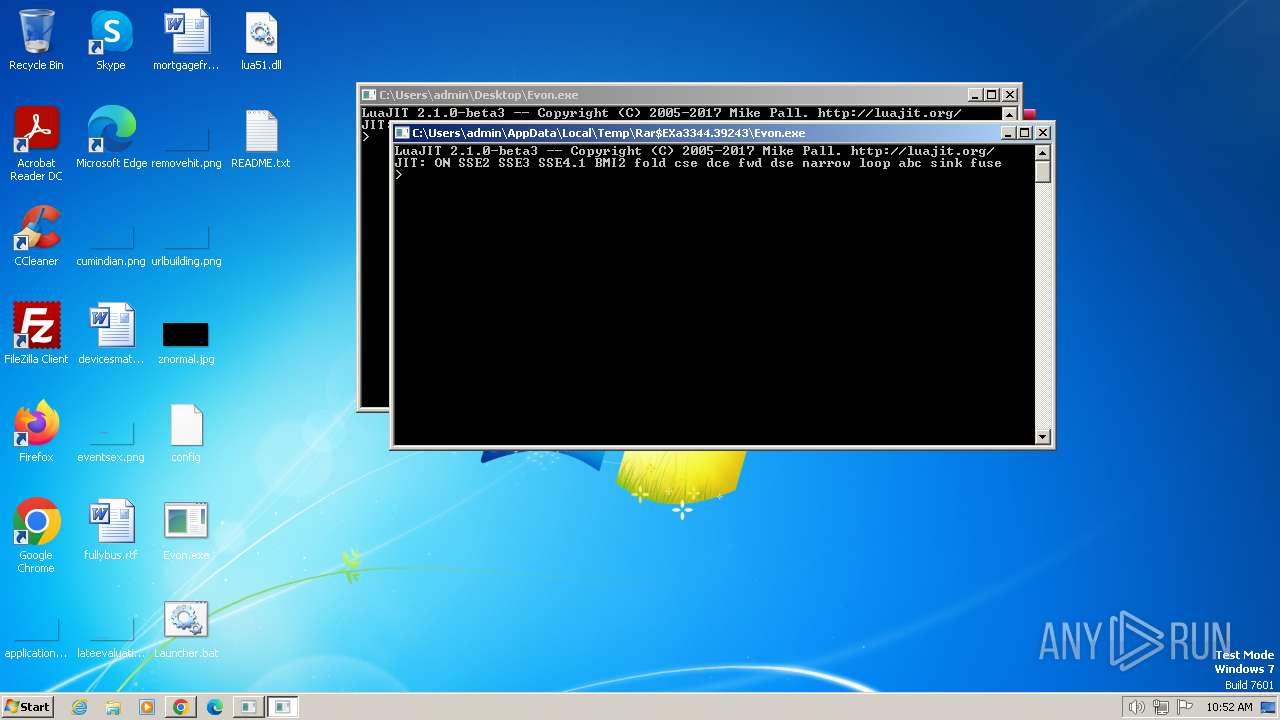Open the FileZilla Client shortcut

pos(36,334)
